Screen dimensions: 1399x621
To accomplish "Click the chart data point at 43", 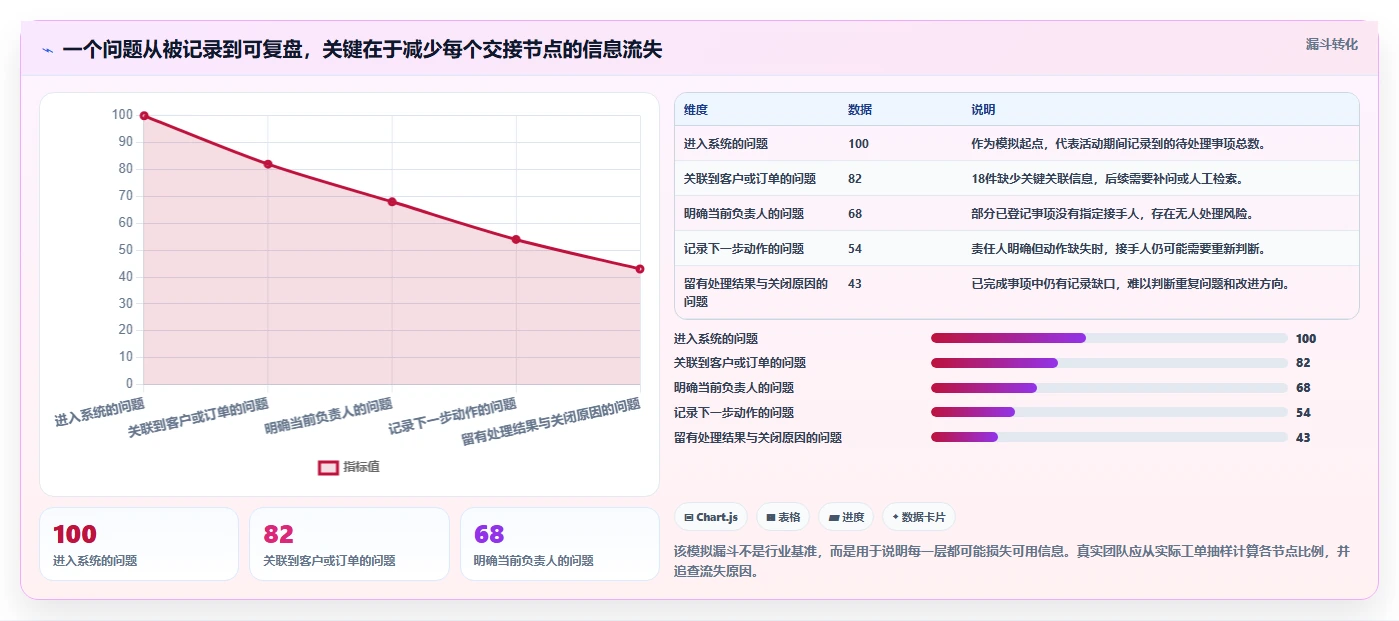I will 640,269.
